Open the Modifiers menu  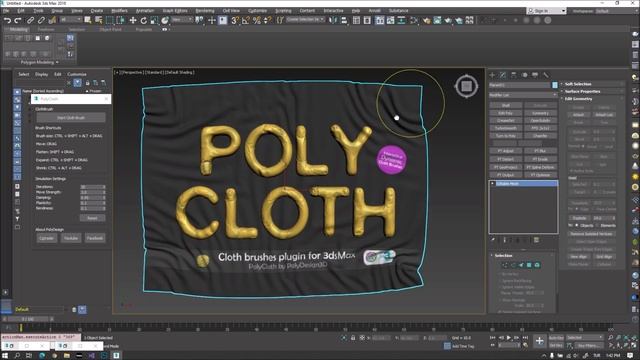(x=120, y=10)
